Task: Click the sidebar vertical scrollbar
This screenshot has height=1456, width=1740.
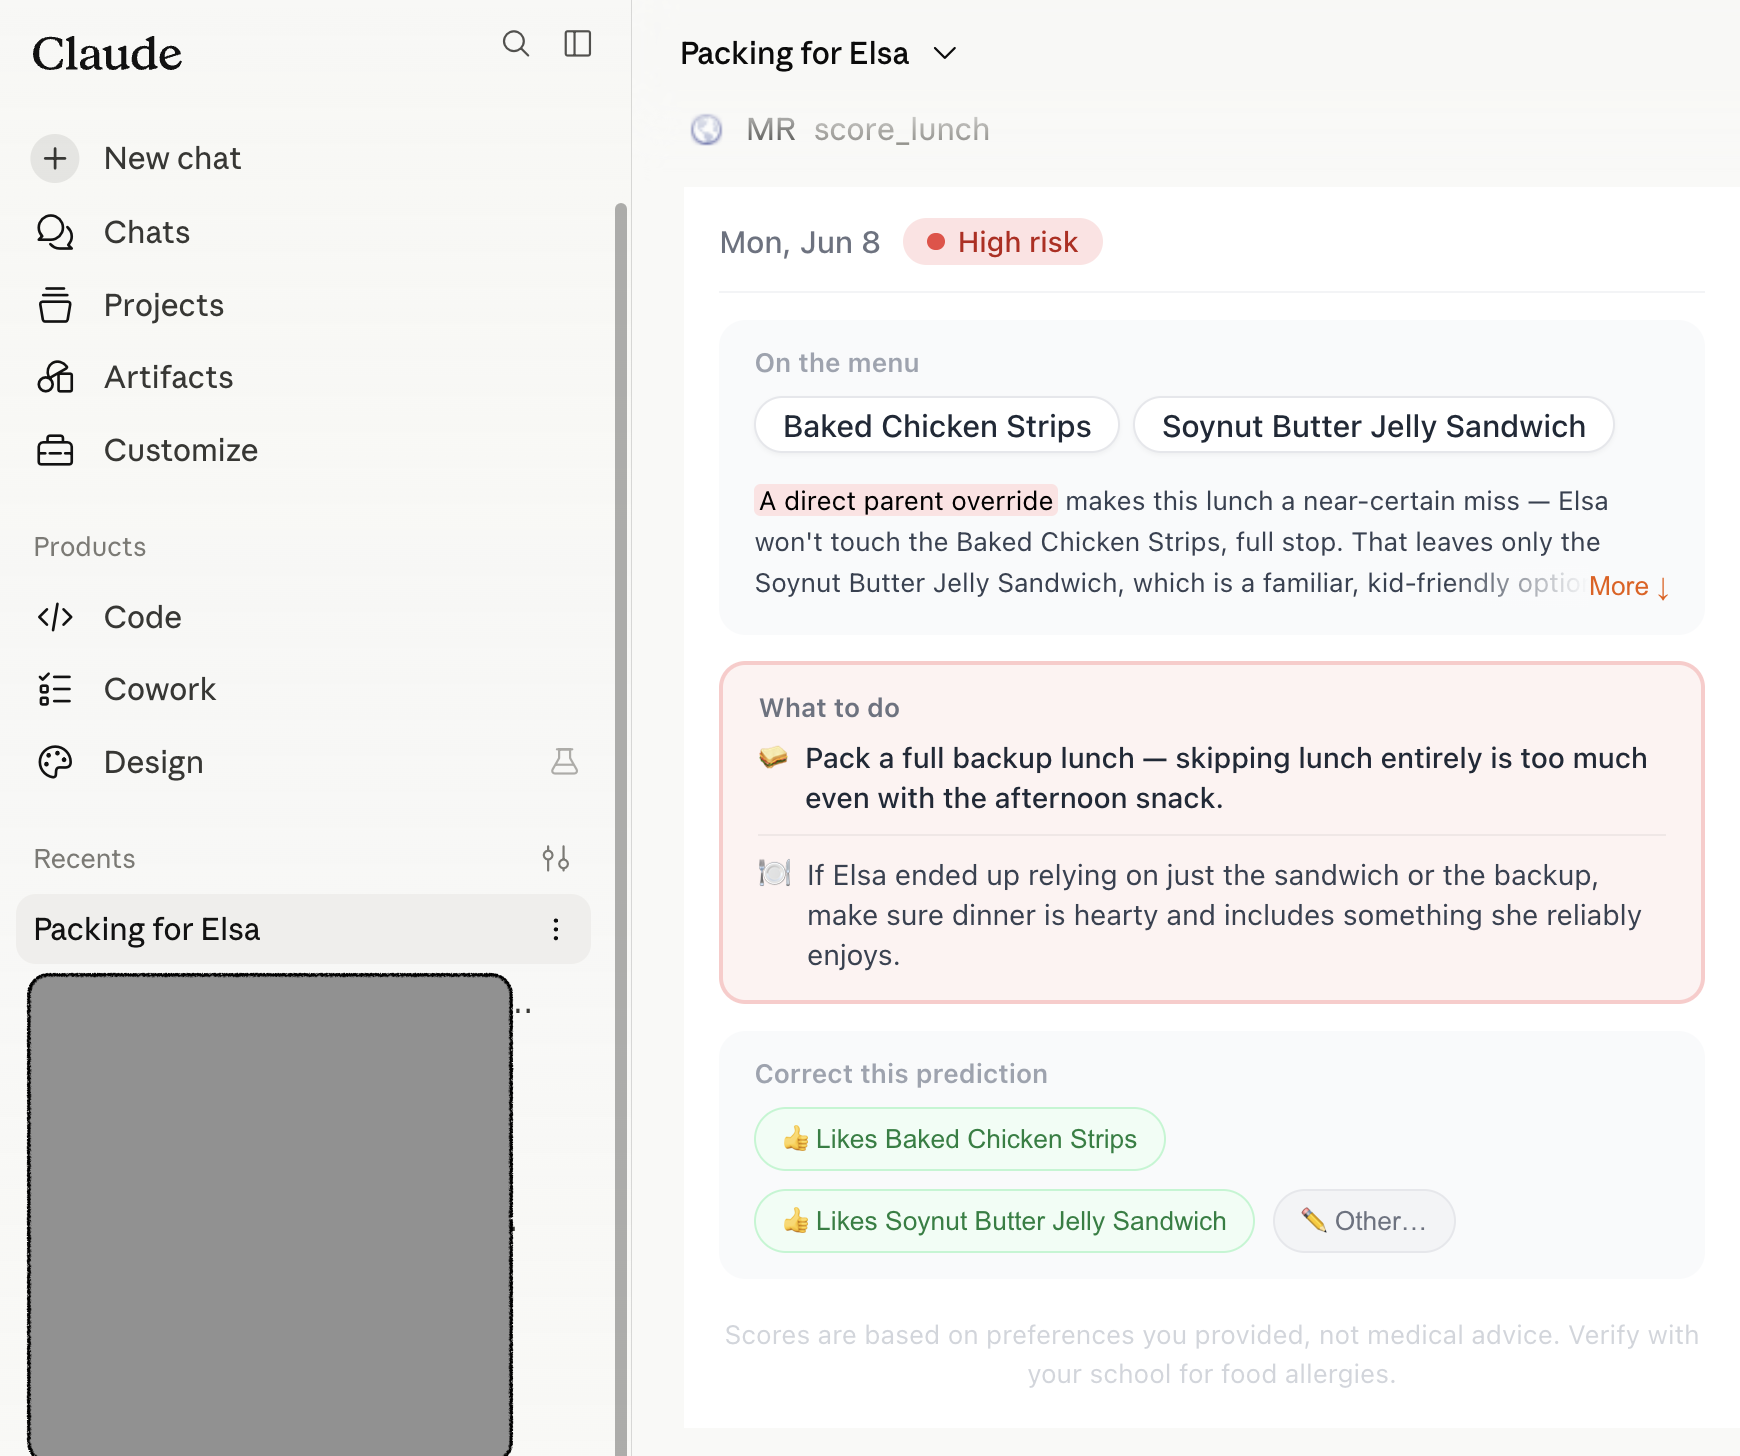Action: click(621, 830)
